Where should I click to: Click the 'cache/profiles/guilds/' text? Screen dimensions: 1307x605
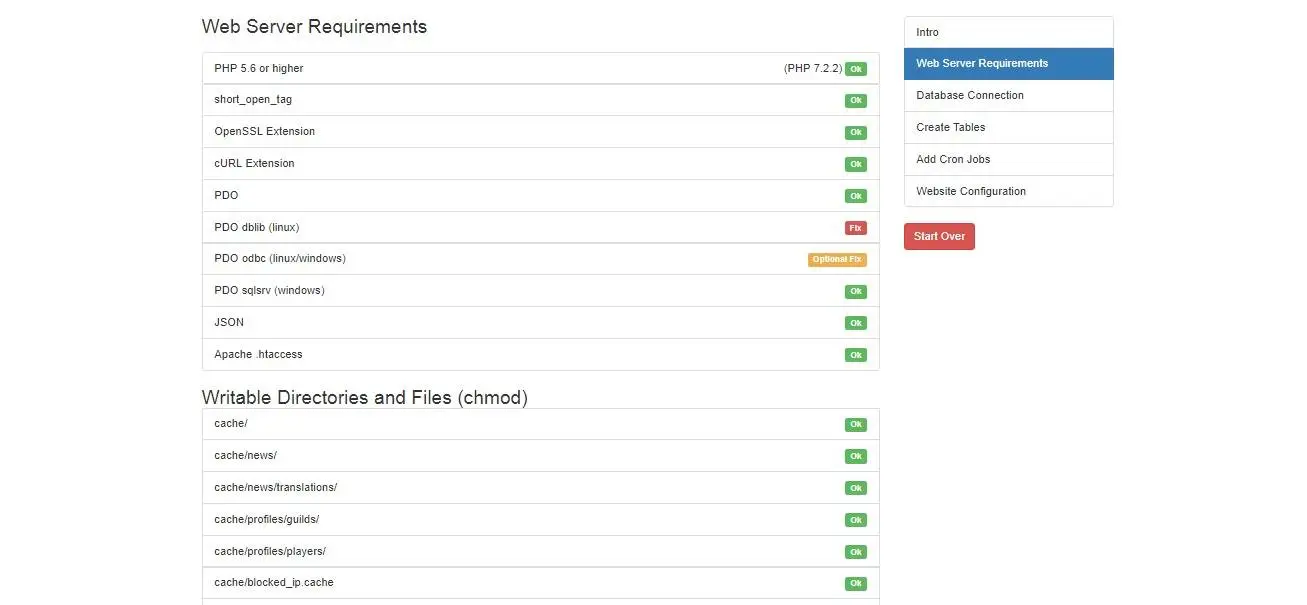(267, 519)
